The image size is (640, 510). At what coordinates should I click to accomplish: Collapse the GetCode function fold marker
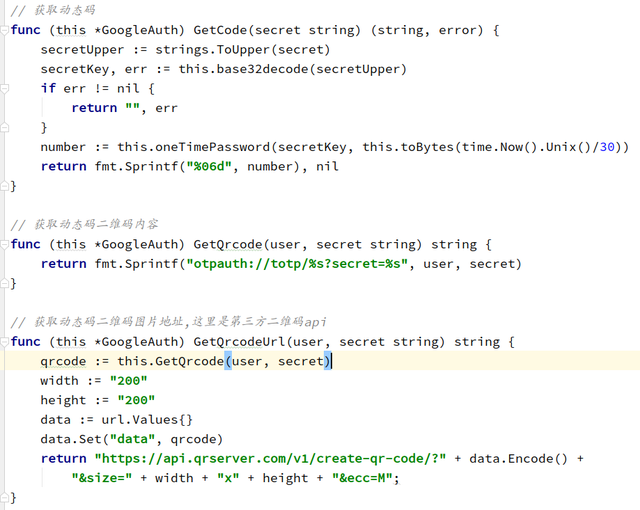(x=5, y=30)
